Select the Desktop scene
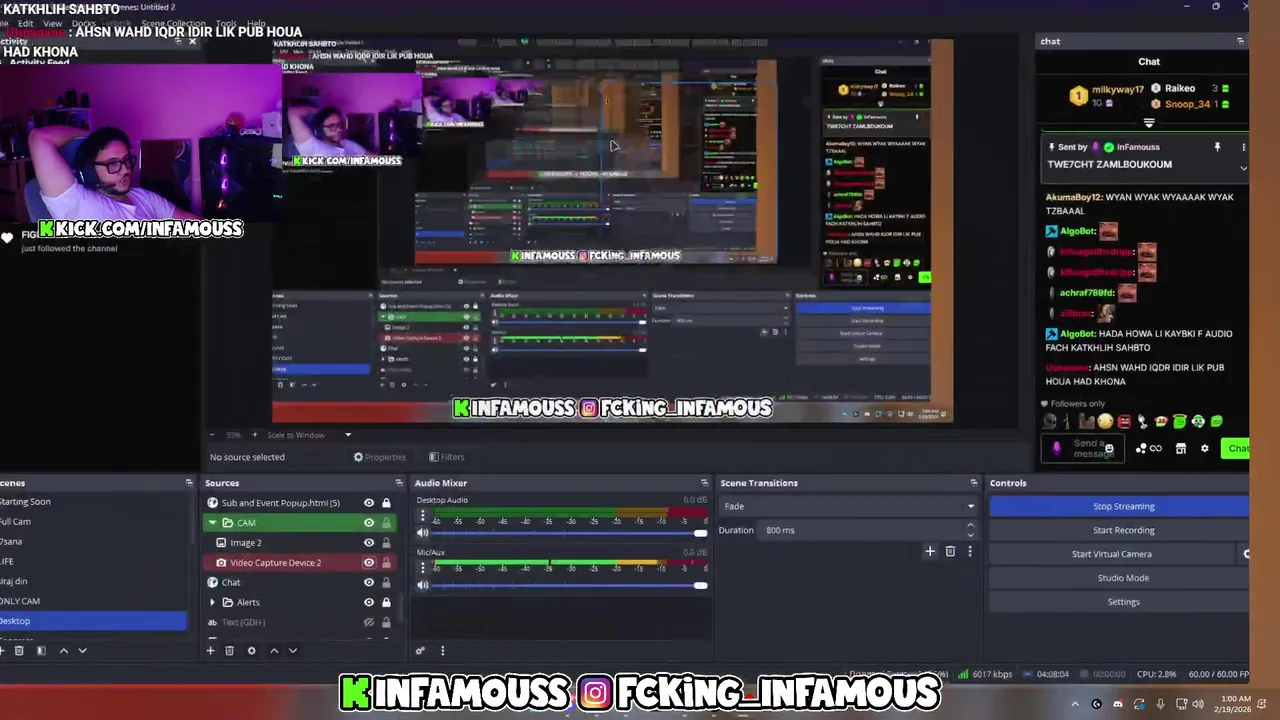 92,621
